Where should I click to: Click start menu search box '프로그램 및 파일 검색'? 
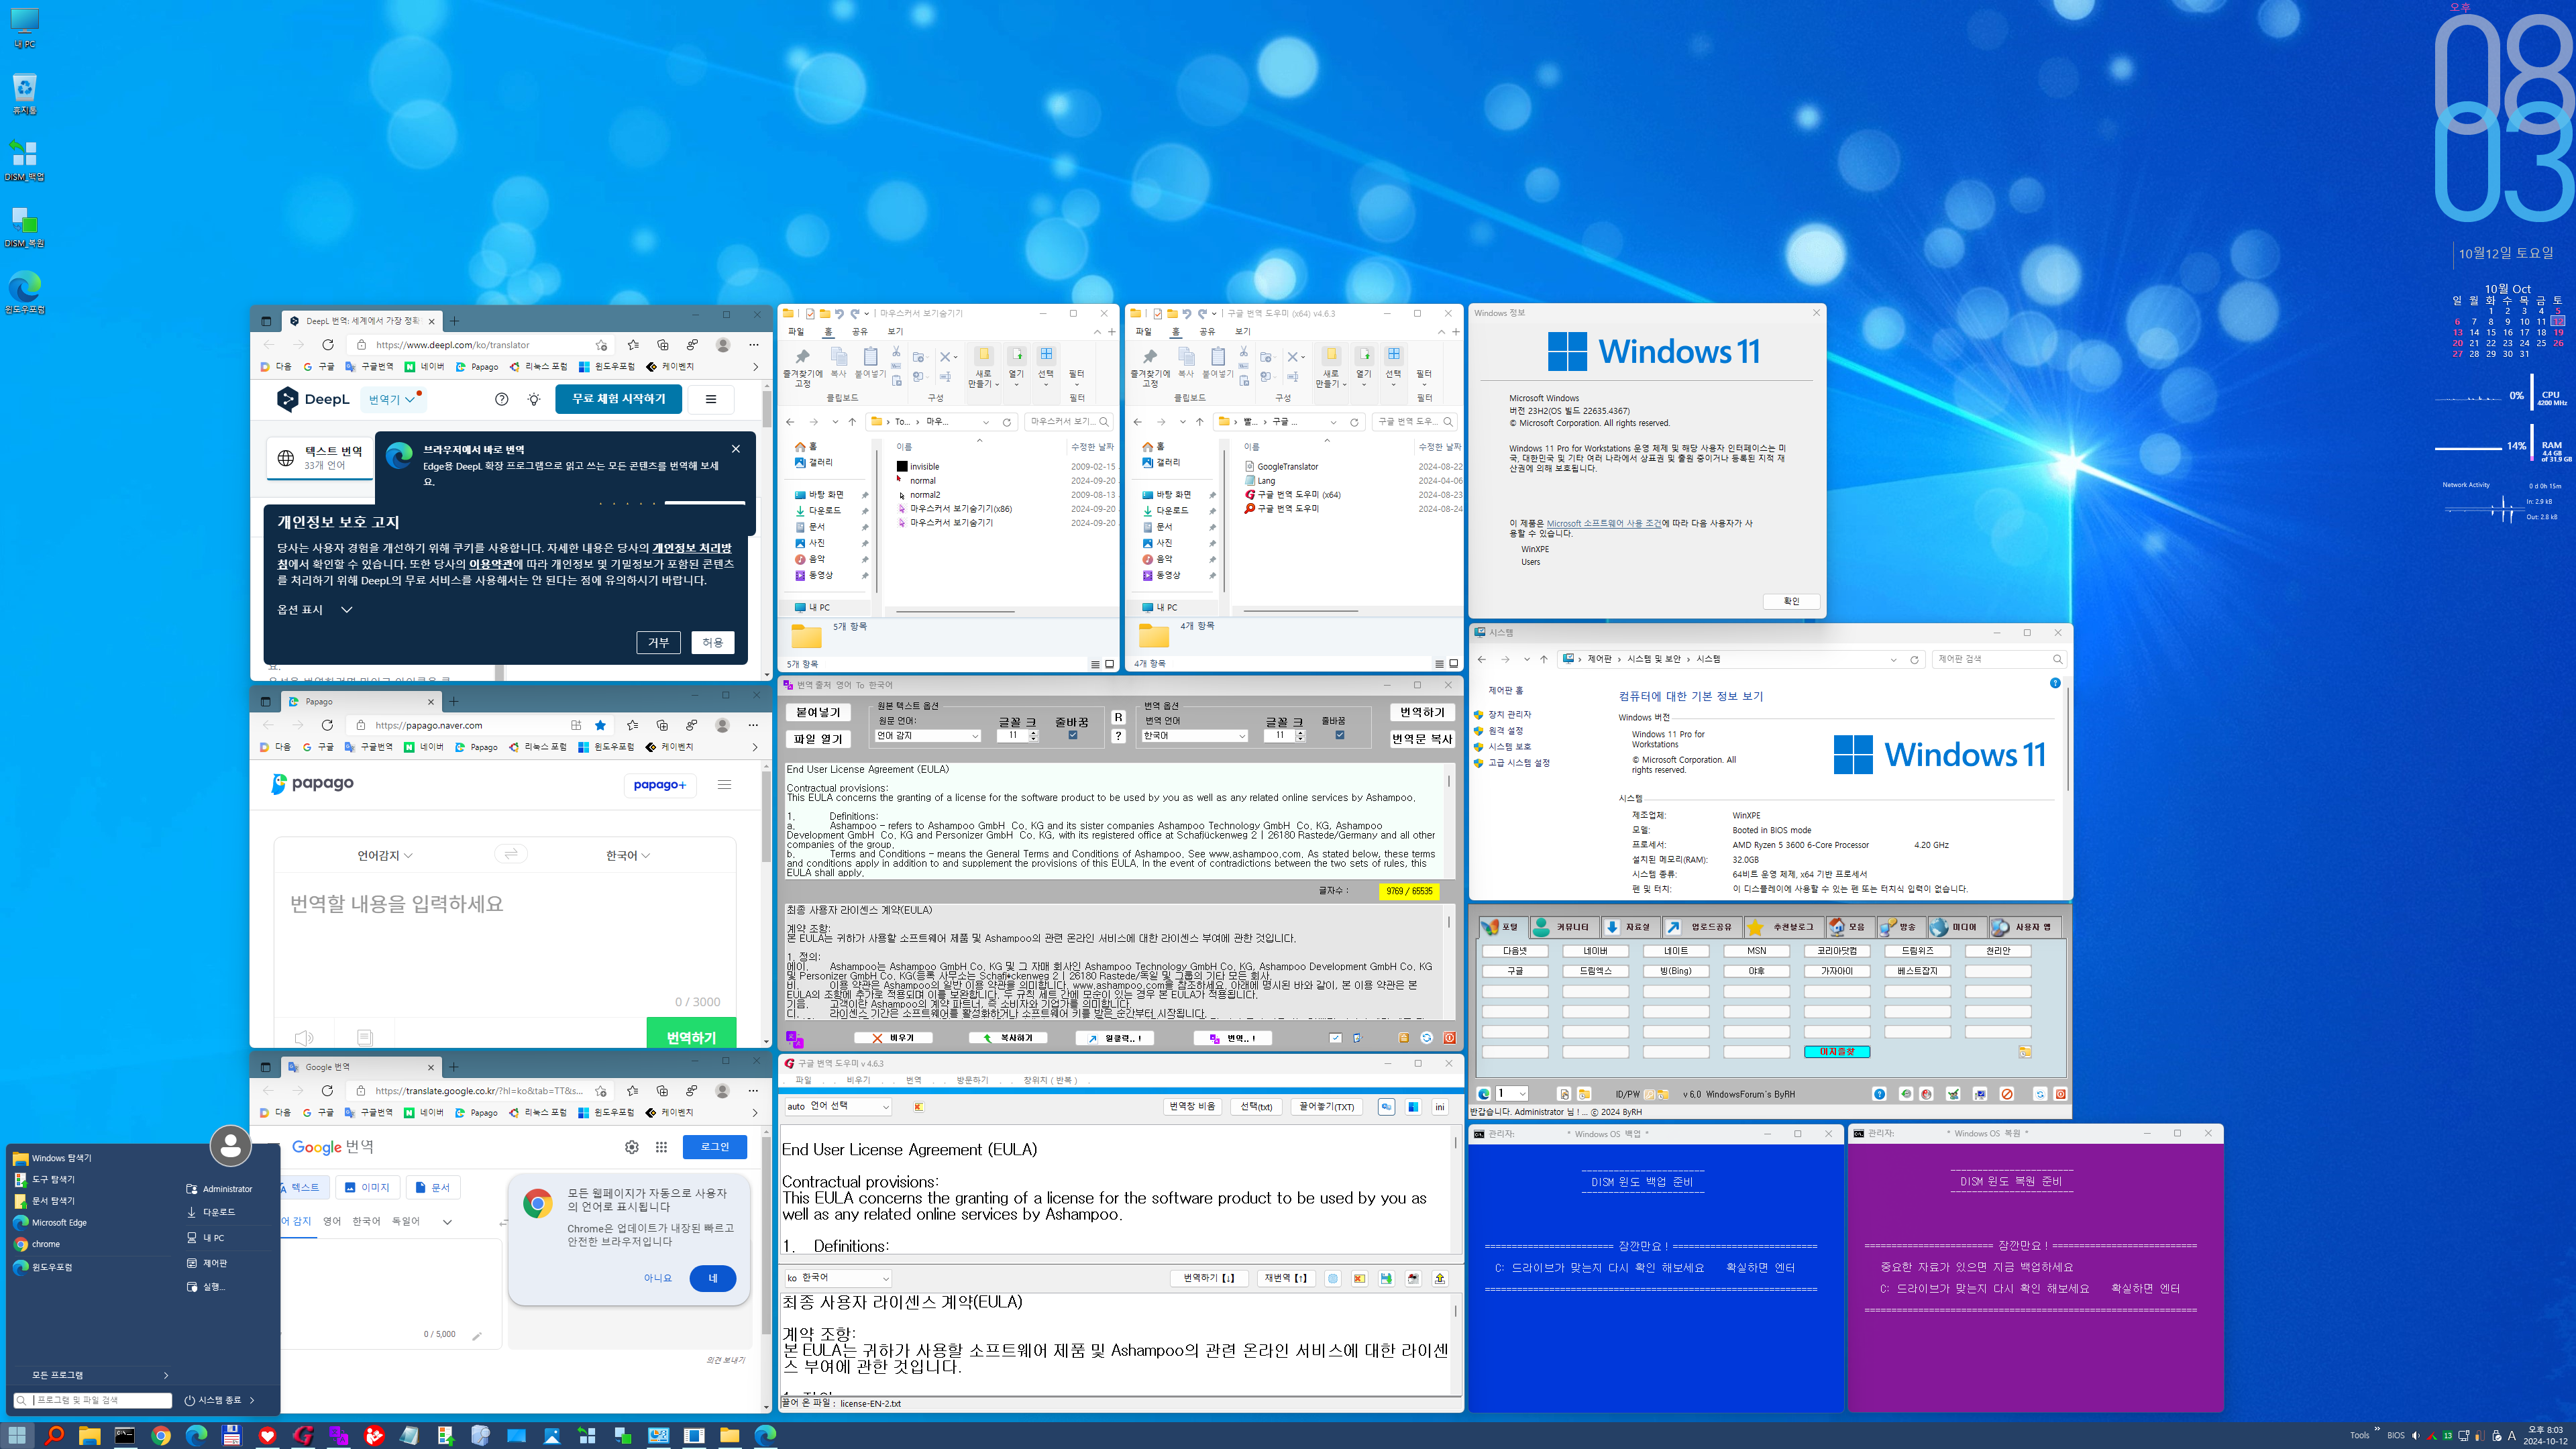point(92,1400)
